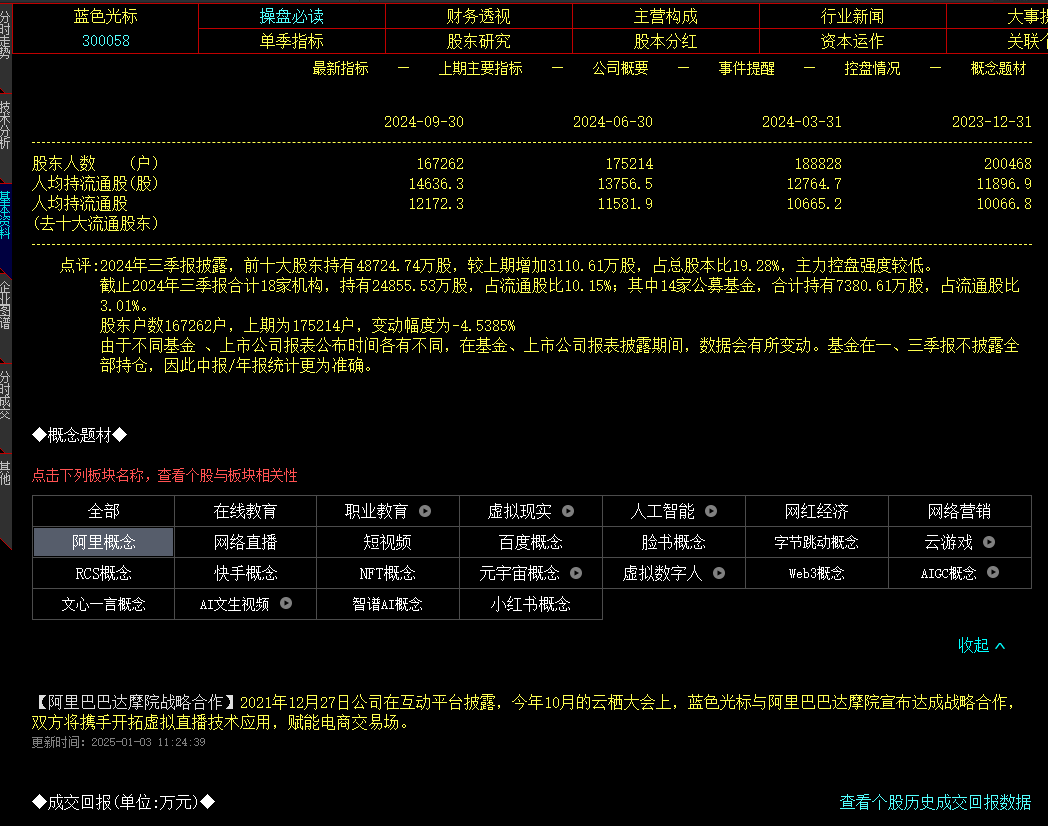Click the 2024-09-30 column header

[x=424, y=122]
